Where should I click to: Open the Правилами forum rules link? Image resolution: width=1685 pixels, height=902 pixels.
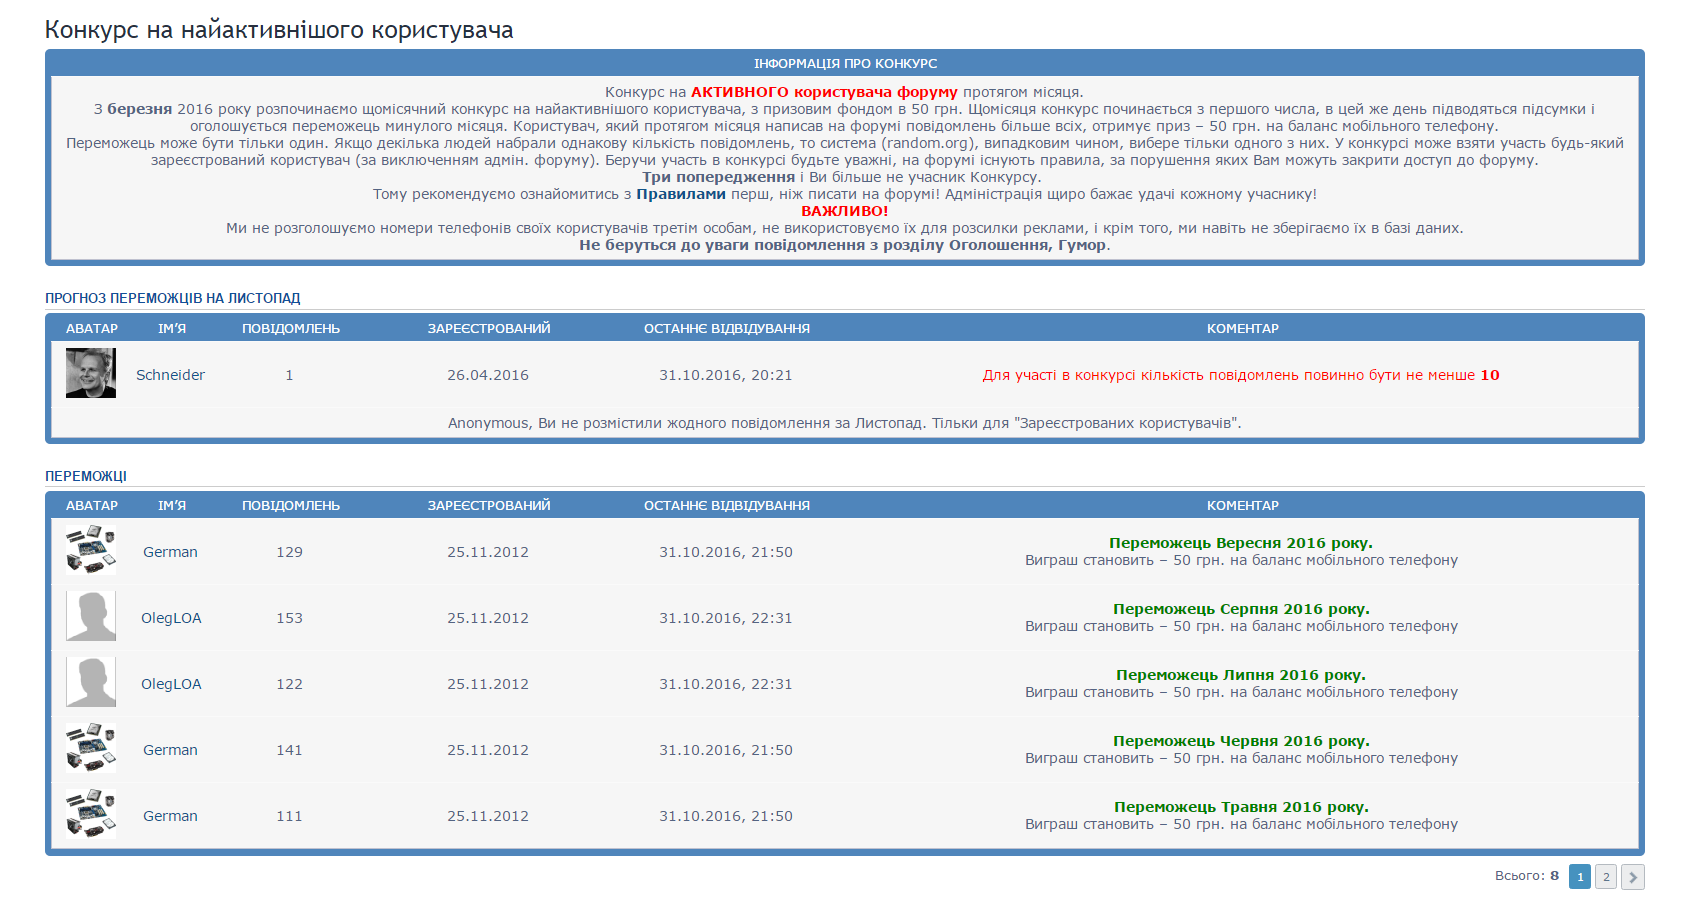click(680, 194)
